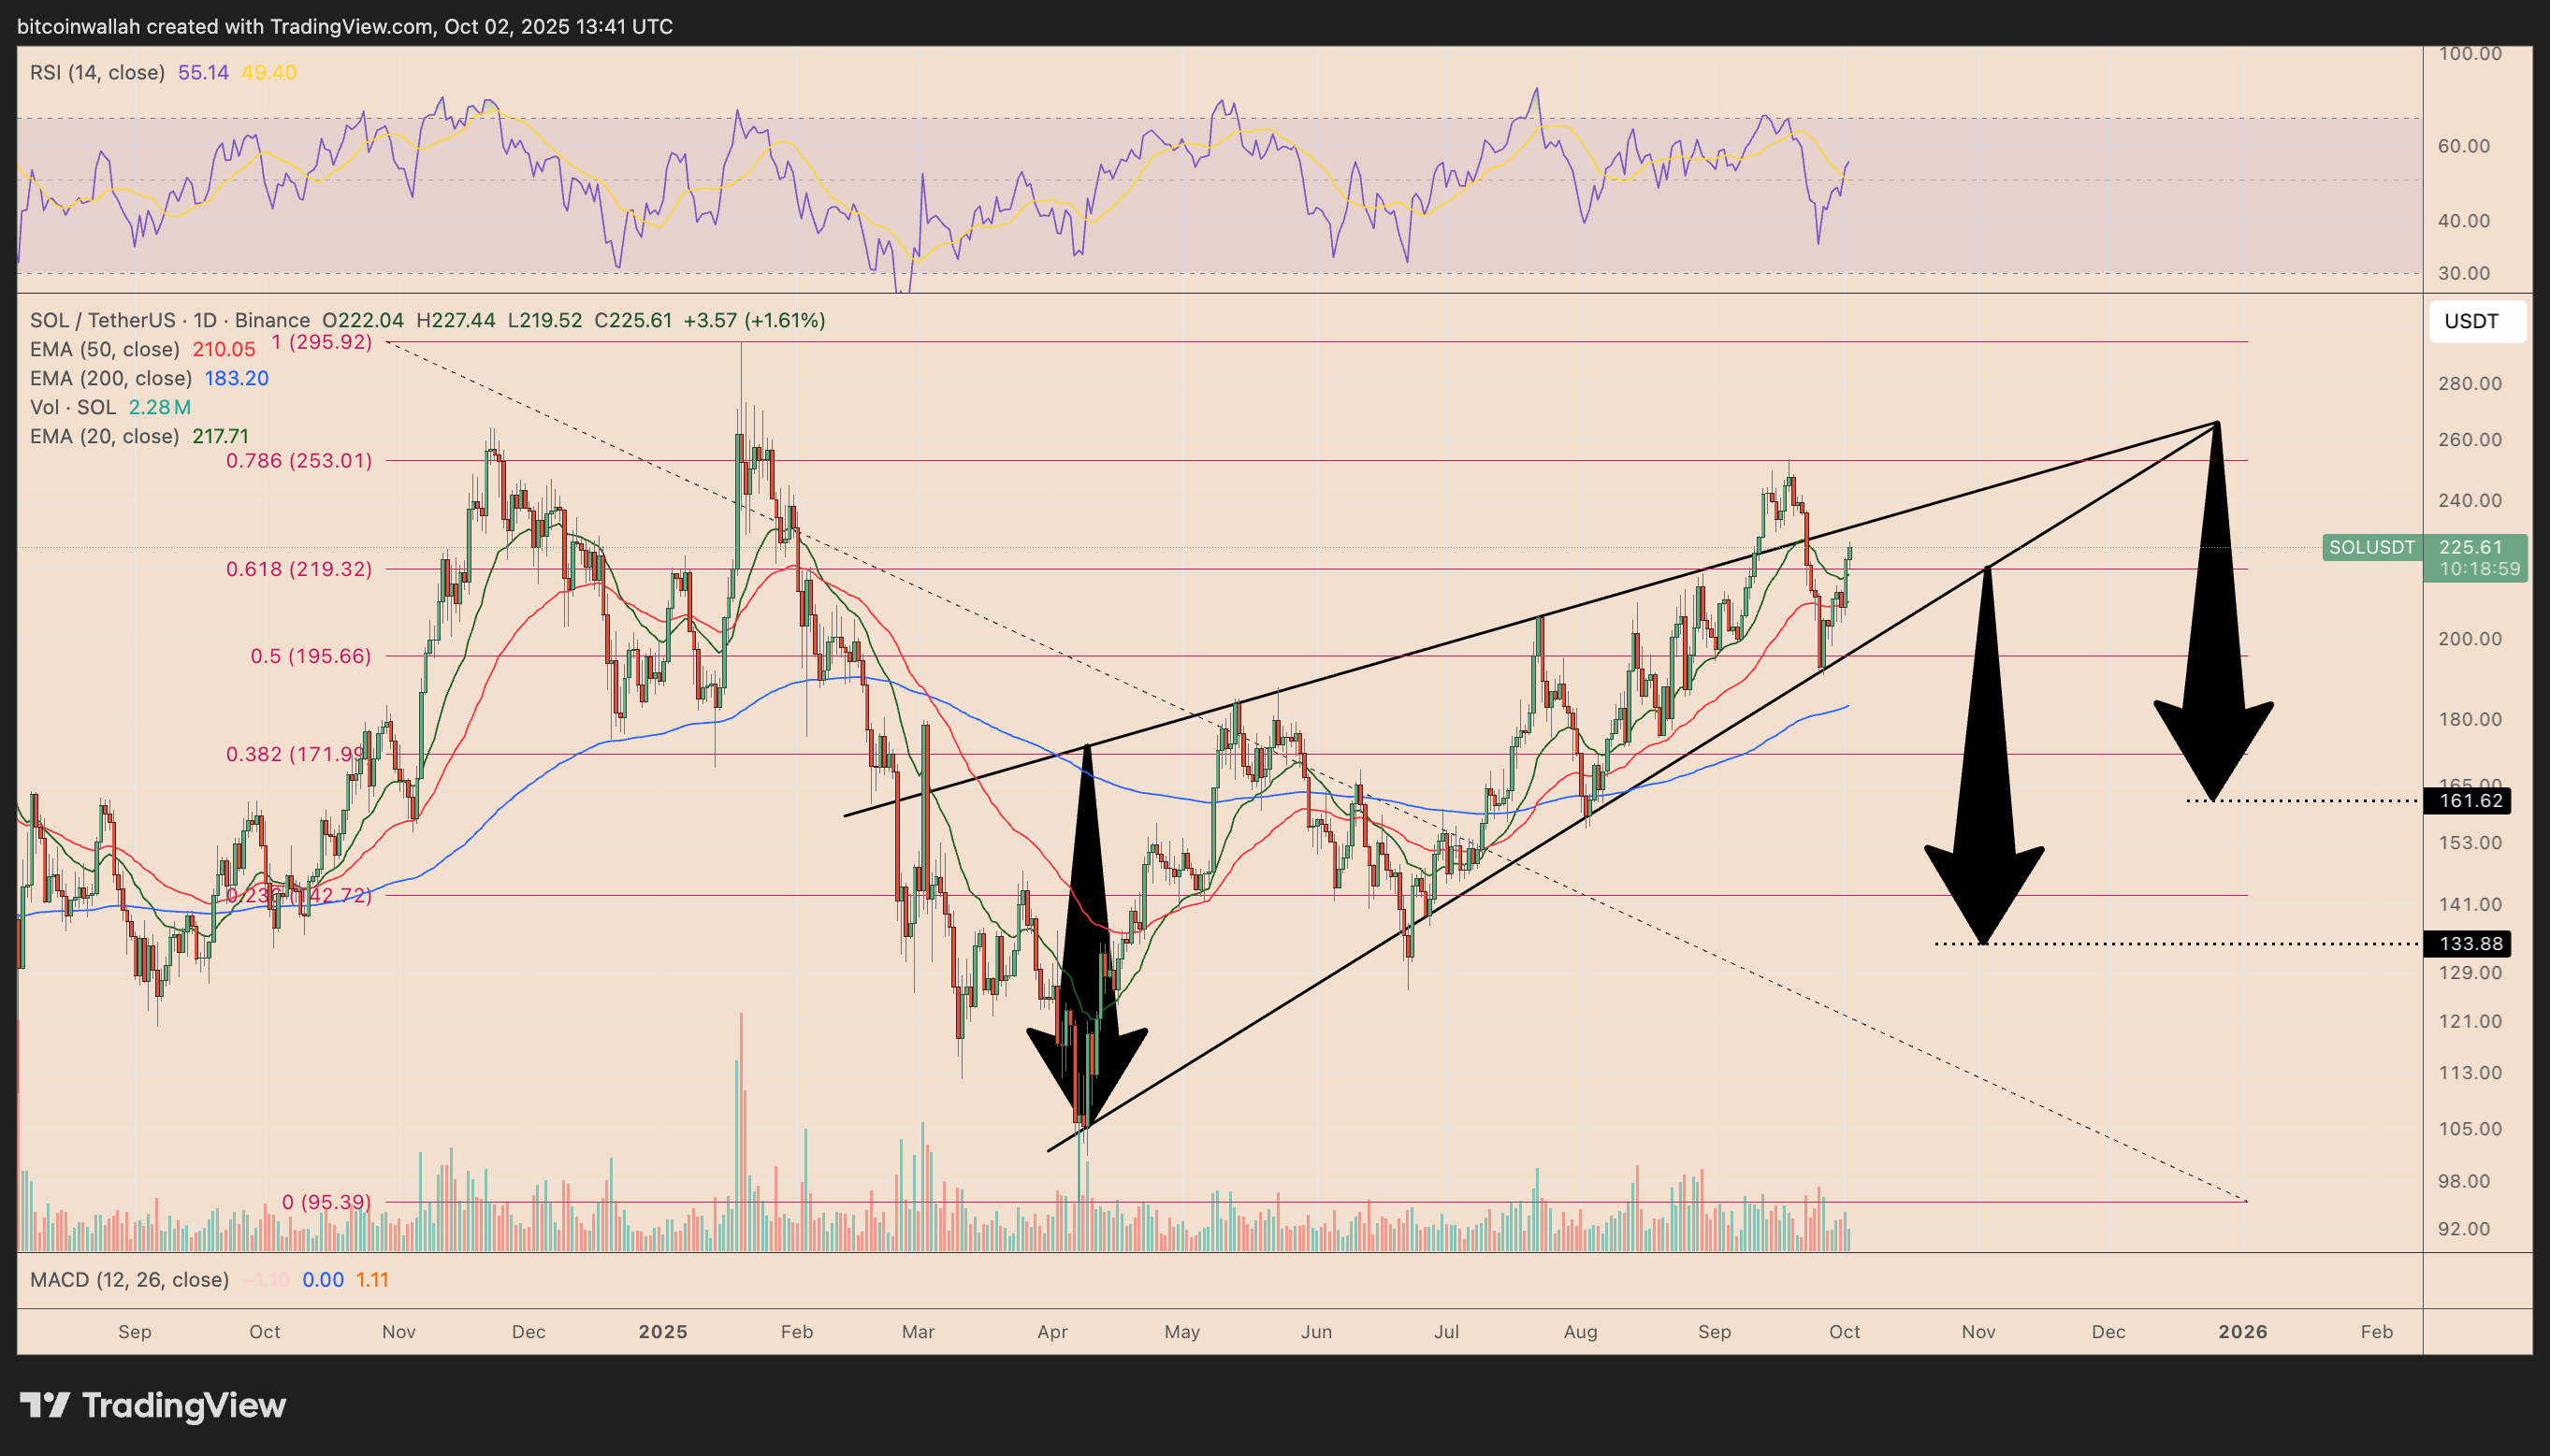2550x1456 pixels.
Task: Open the 1D timeframe selector in the legend
Action: coord(207,320)
